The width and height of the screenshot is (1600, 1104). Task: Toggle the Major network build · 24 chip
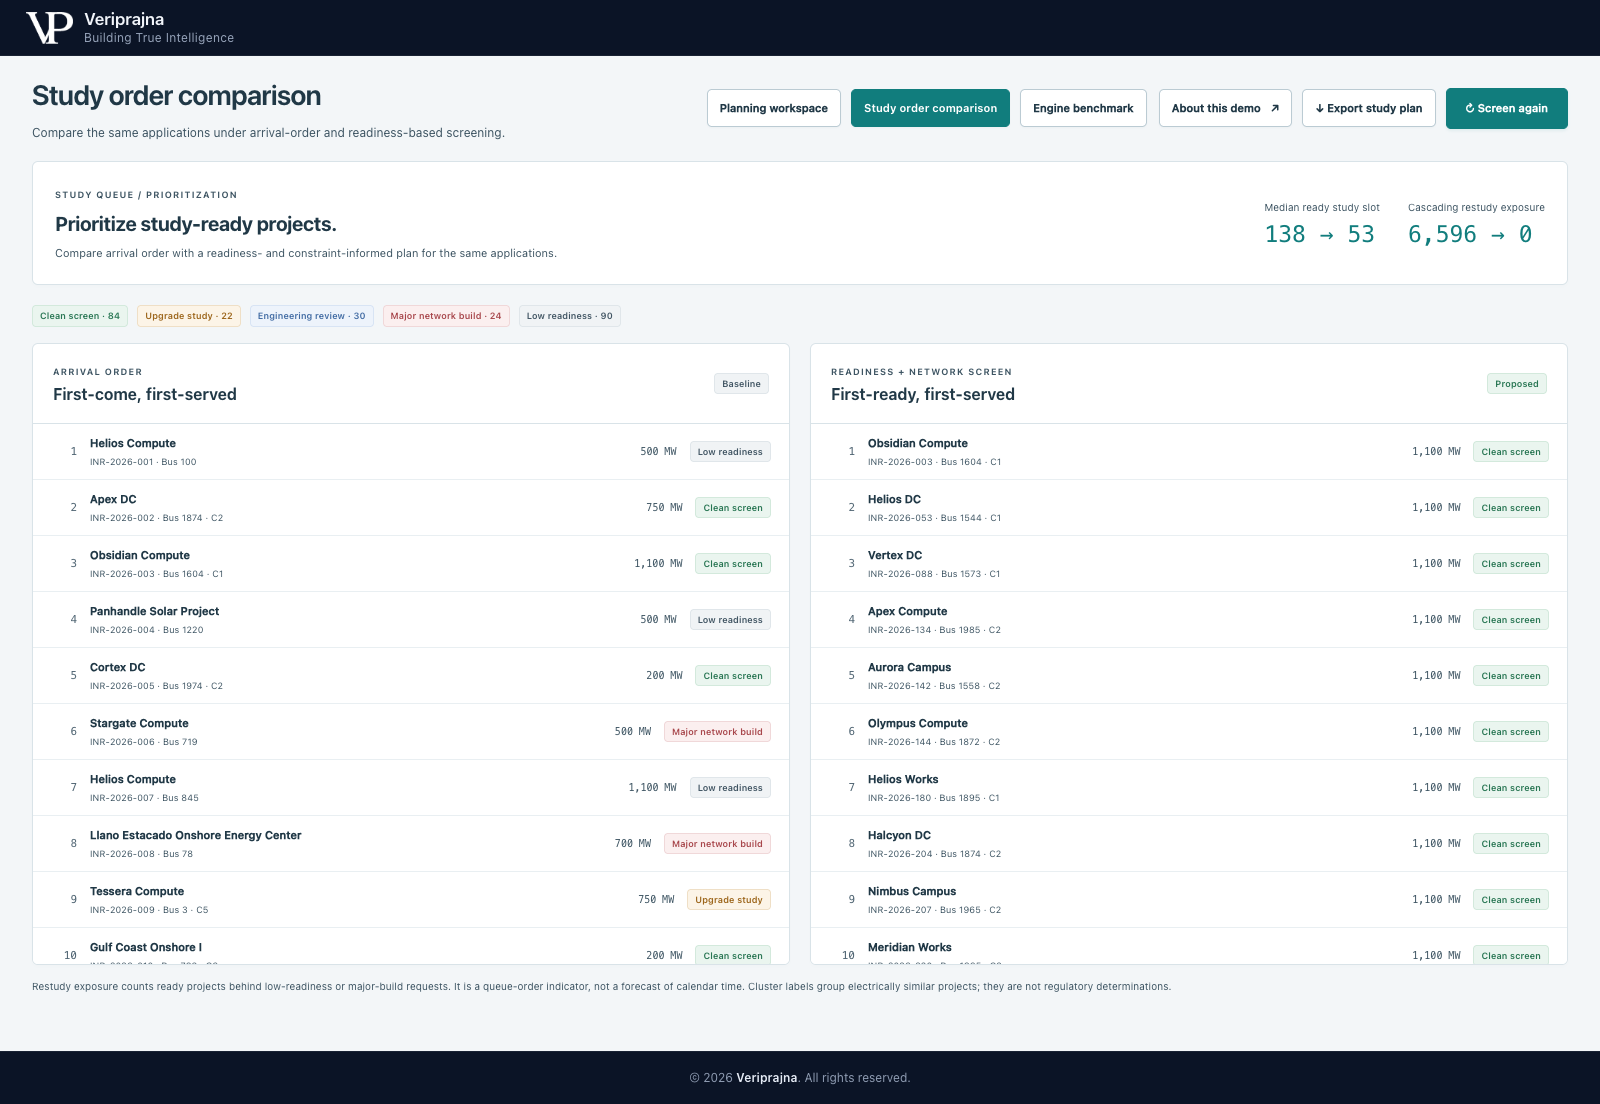(x=446, y=316)
